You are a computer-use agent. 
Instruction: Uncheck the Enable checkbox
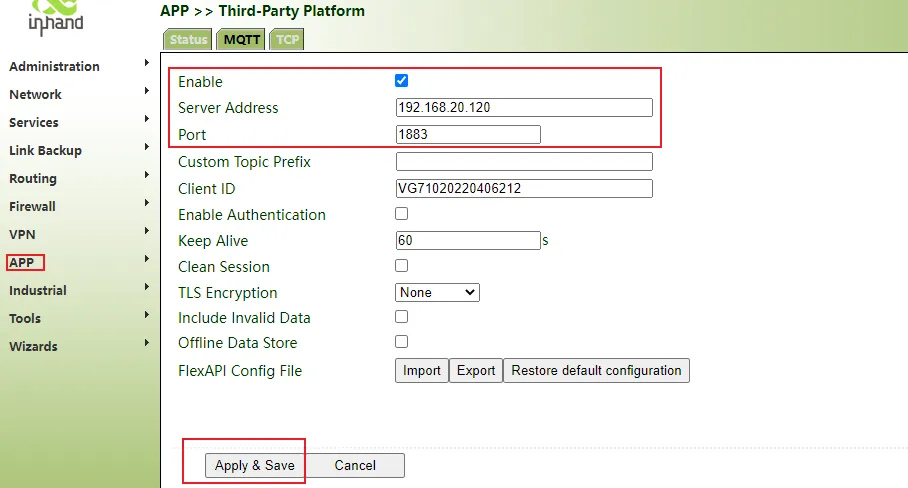tap(401, 80)
